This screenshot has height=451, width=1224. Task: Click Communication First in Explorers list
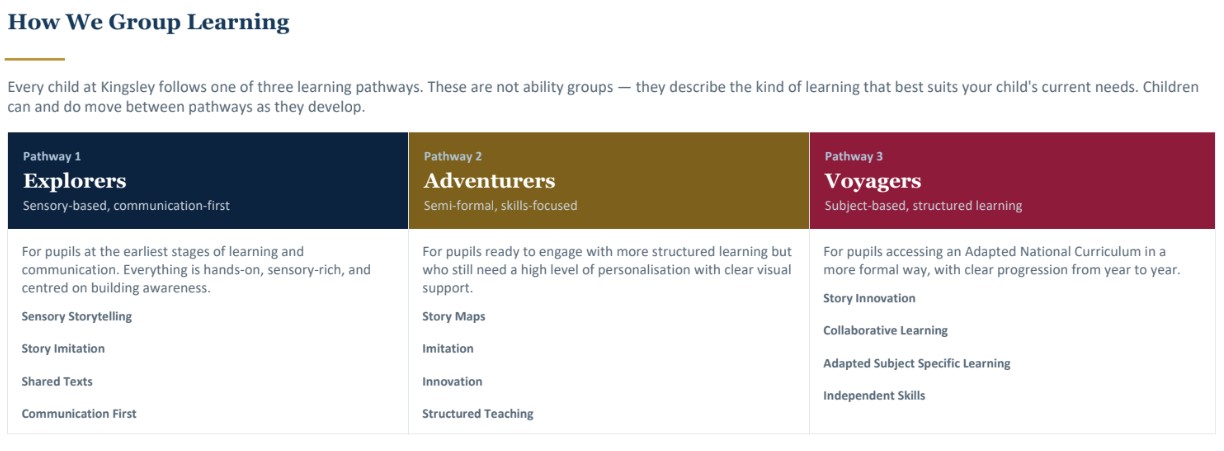(x=79, y=414)
